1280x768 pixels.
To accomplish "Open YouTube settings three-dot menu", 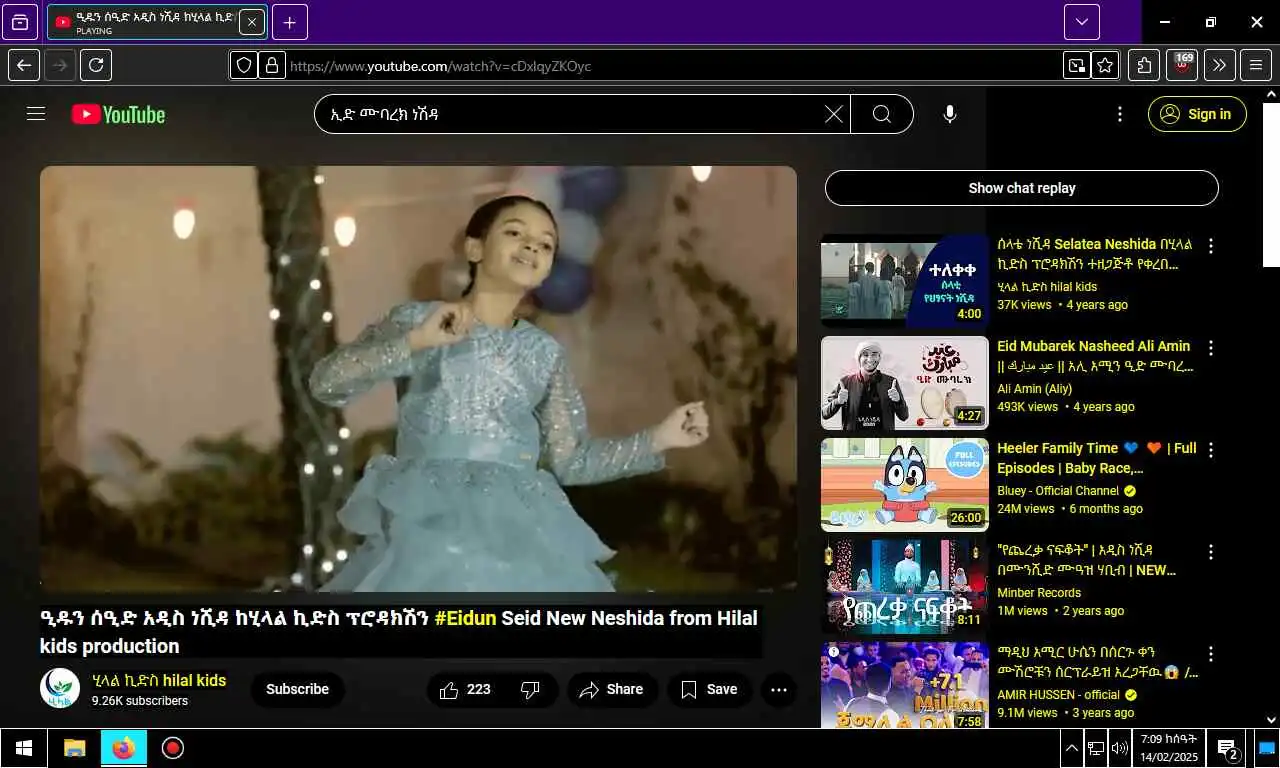I will point(1120,114).
